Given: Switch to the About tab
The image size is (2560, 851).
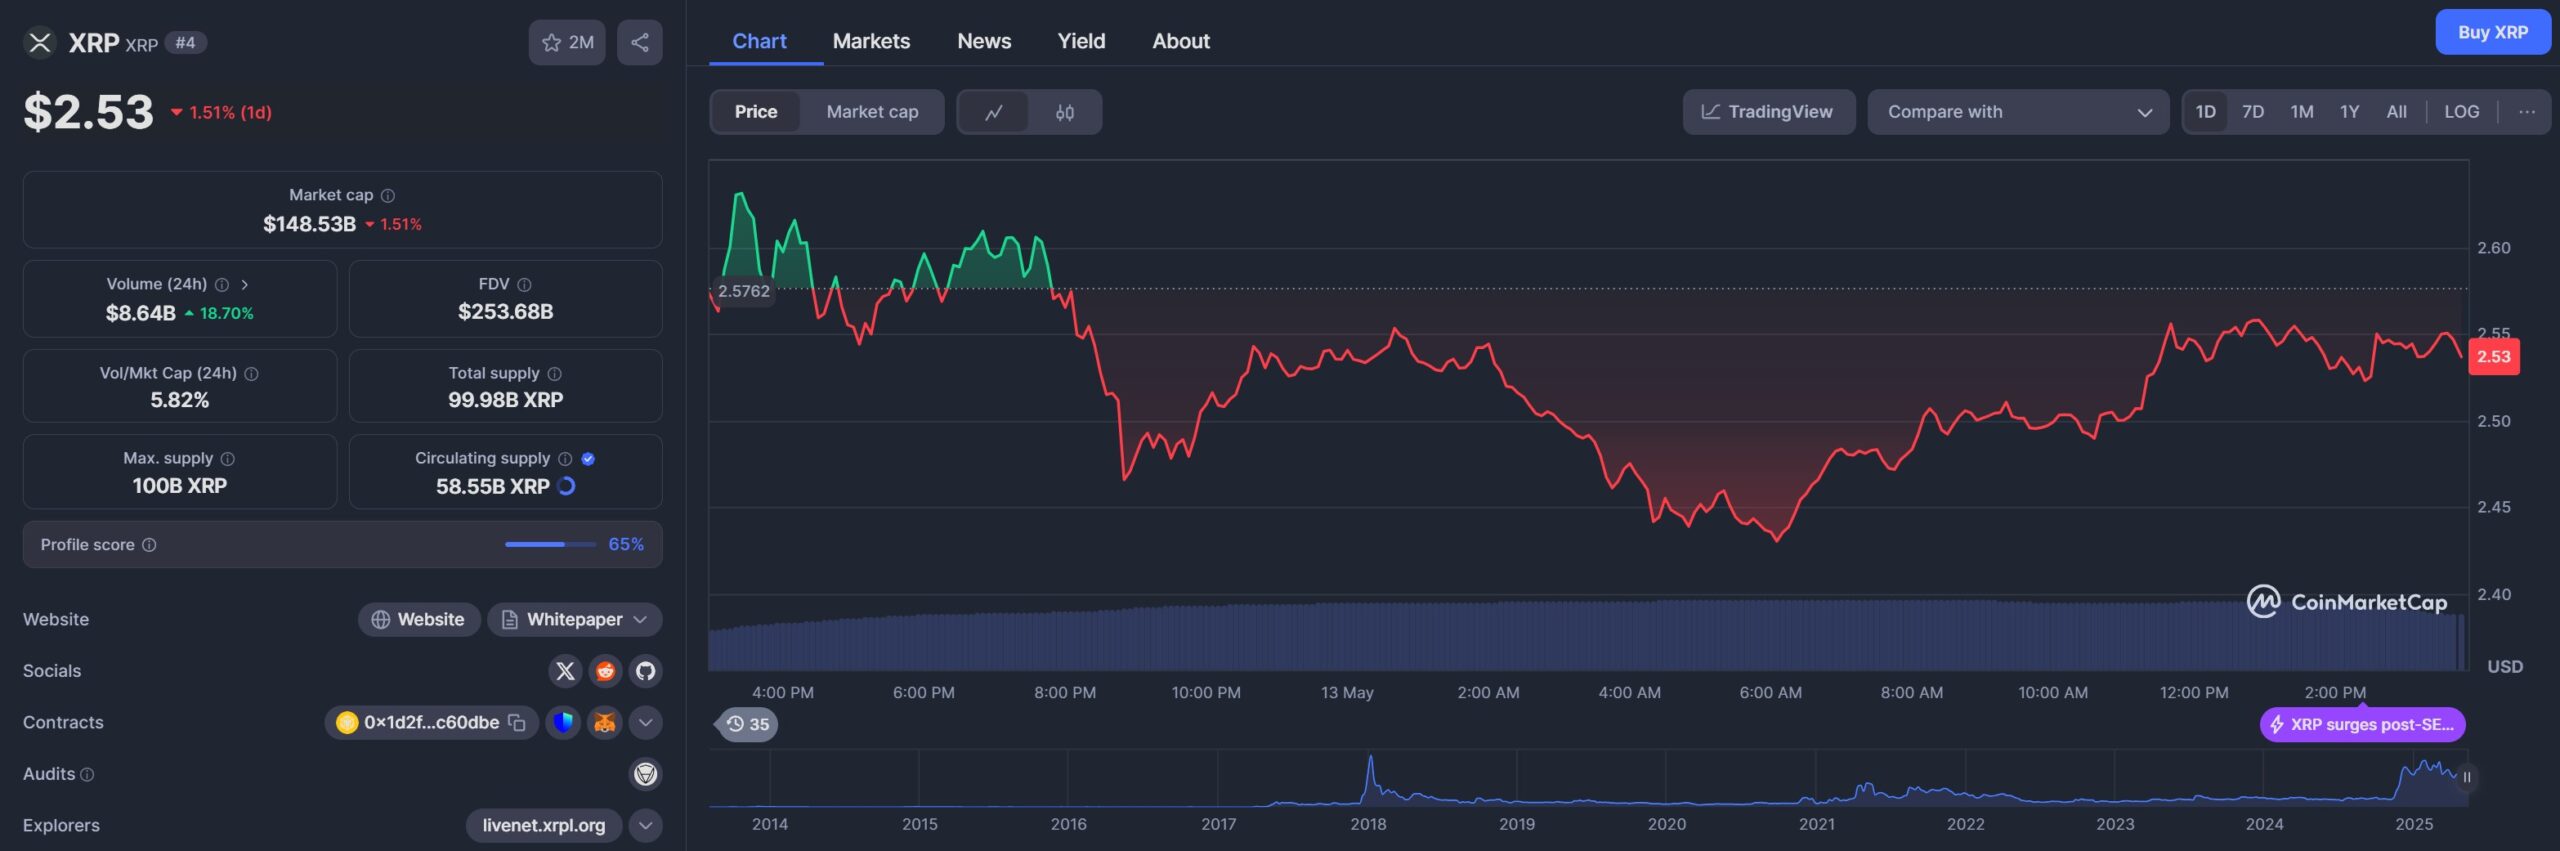Looking at the screenshot, I should tap(1181, 41).
